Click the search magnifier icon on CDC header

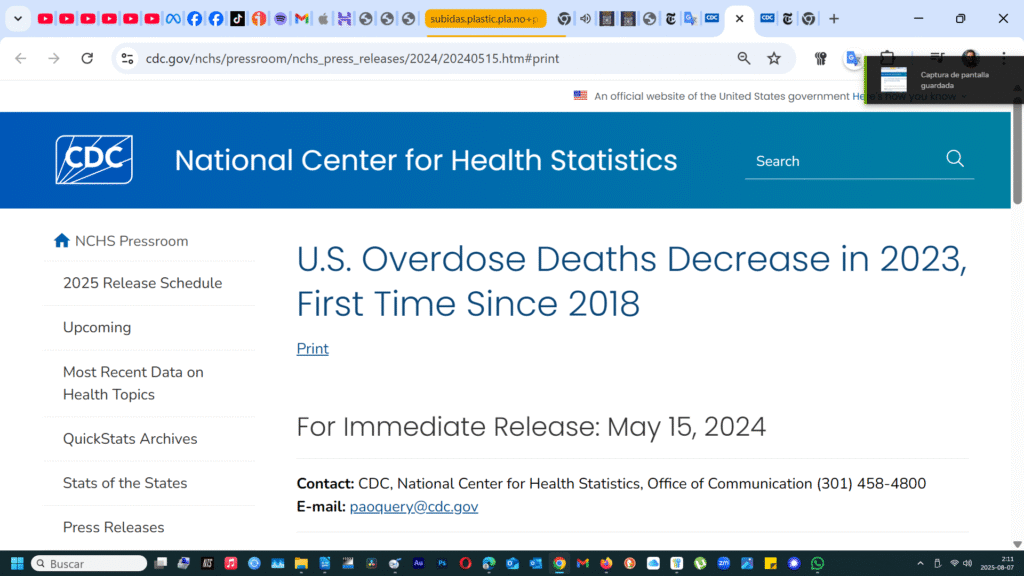click(954, 159)
